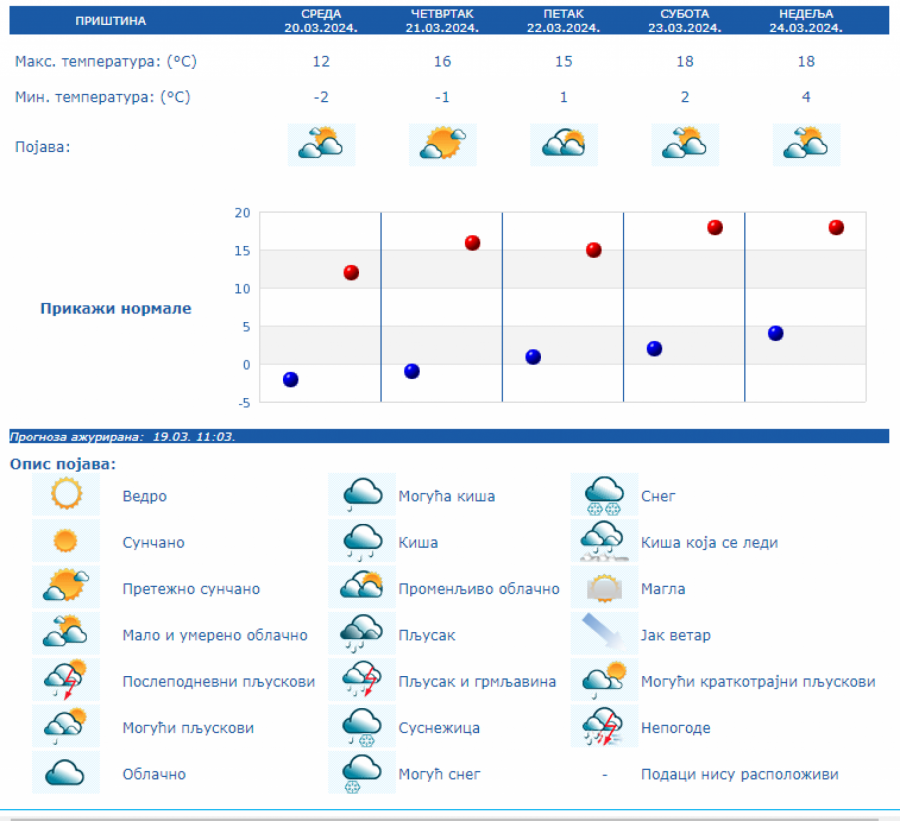Click the Магла fog legend icon
The height and width of the screenshot is (821, 900).
click(604, 588)
